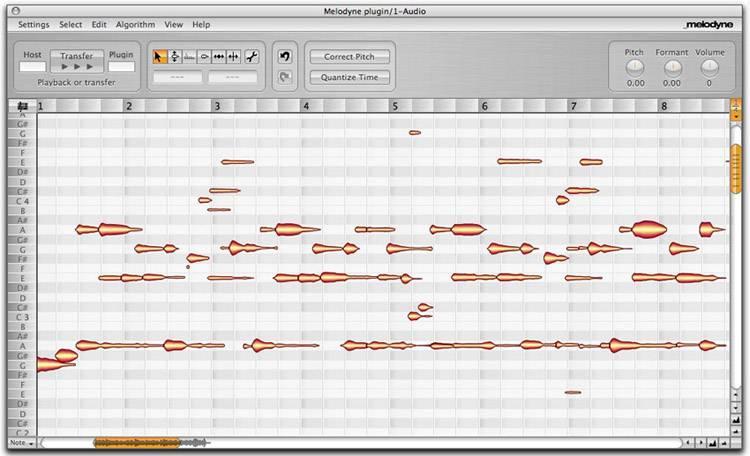The height and width of the screenshot is (456, 750).
Task: Click the staff-note icon at ruler start
Action: 22,106
